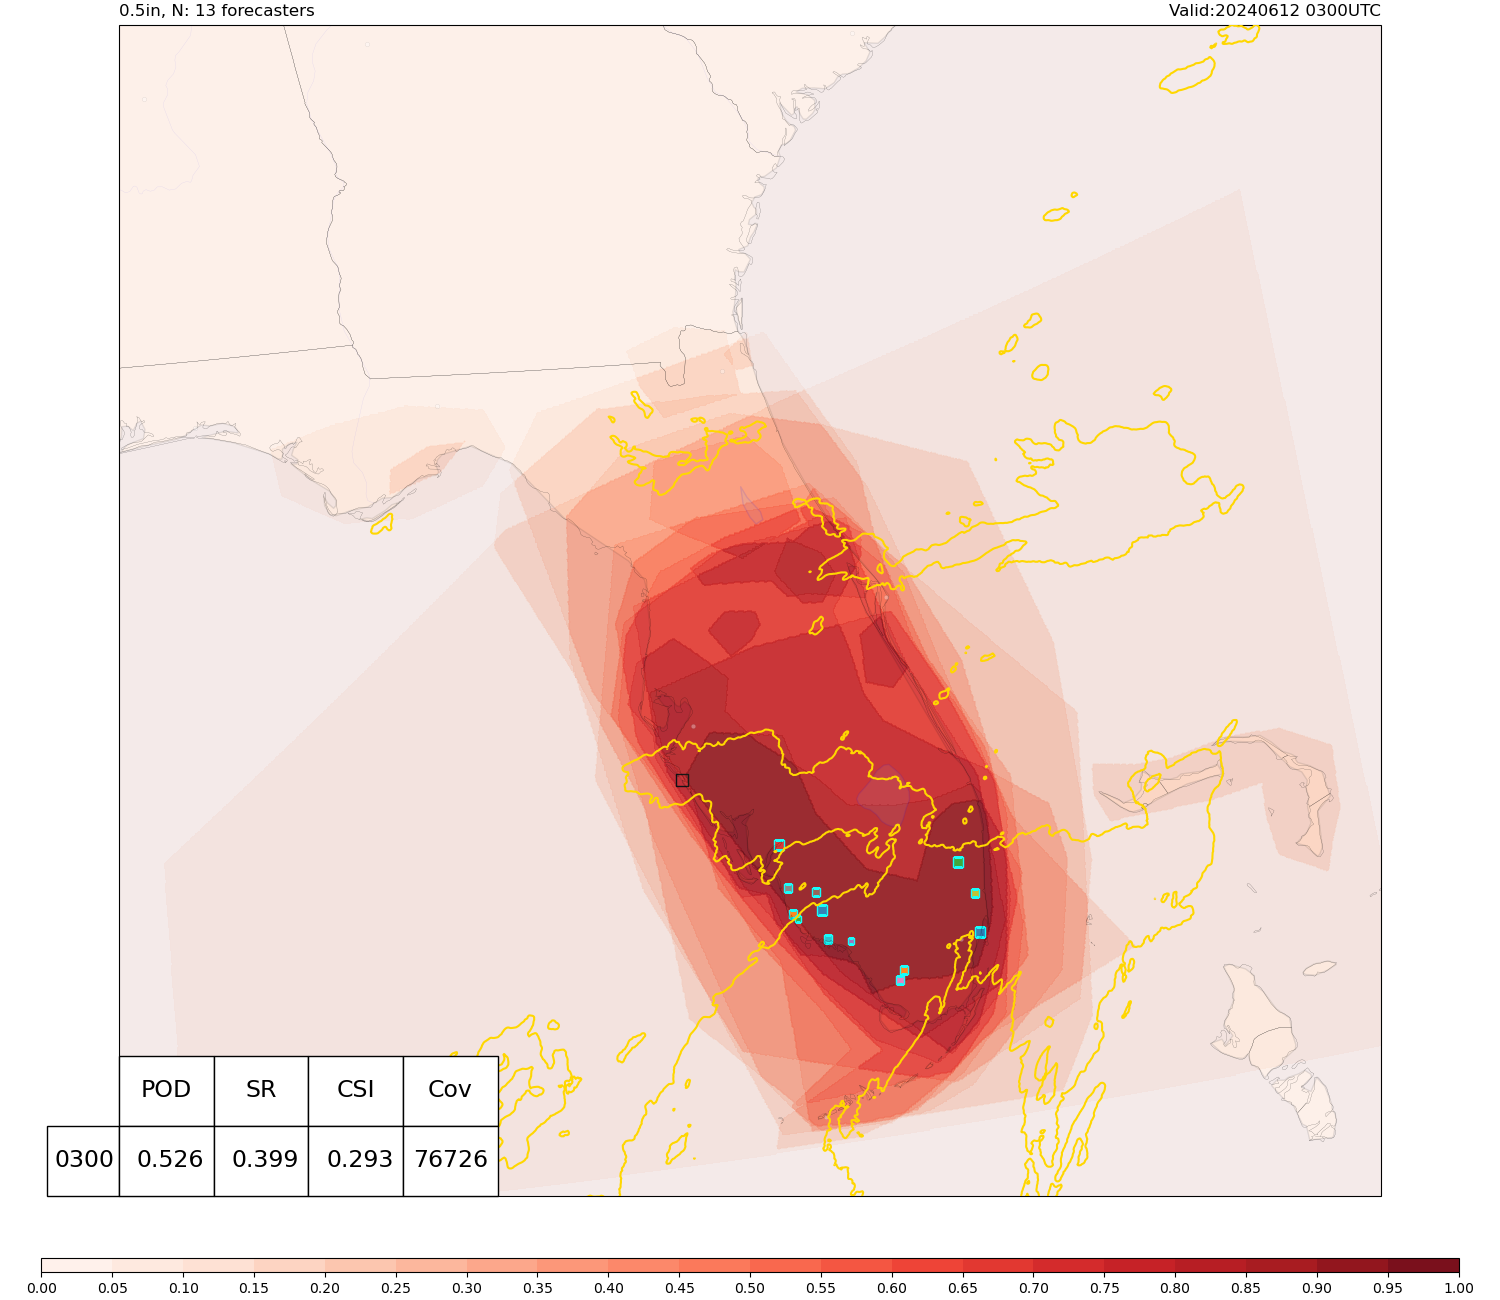Click the colorbar tick label 1.00

[1460, 1289]
